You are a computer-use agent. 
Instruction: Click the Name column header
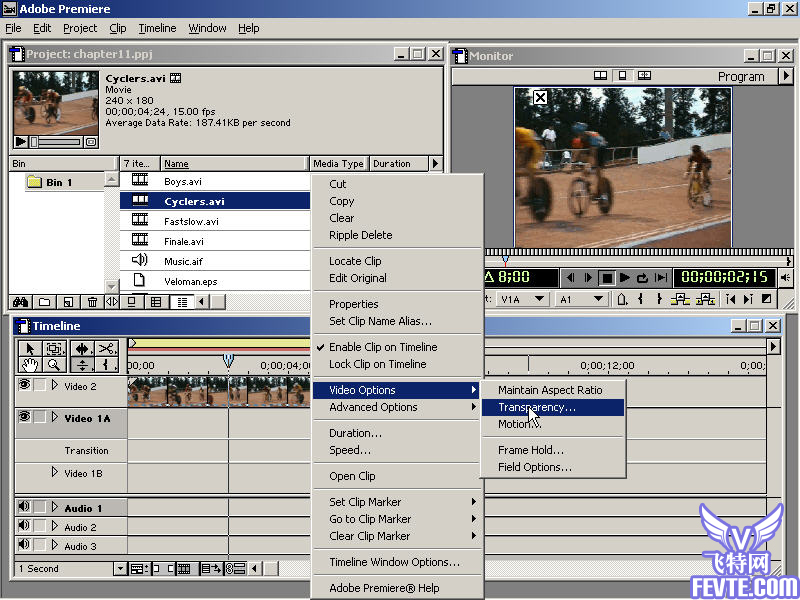tap(233, 163)
